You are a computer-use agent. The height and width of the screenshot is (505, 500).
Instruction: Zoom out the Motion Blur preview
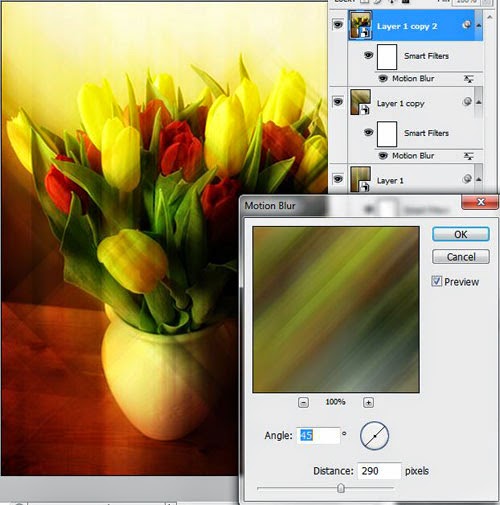(303, 402)
